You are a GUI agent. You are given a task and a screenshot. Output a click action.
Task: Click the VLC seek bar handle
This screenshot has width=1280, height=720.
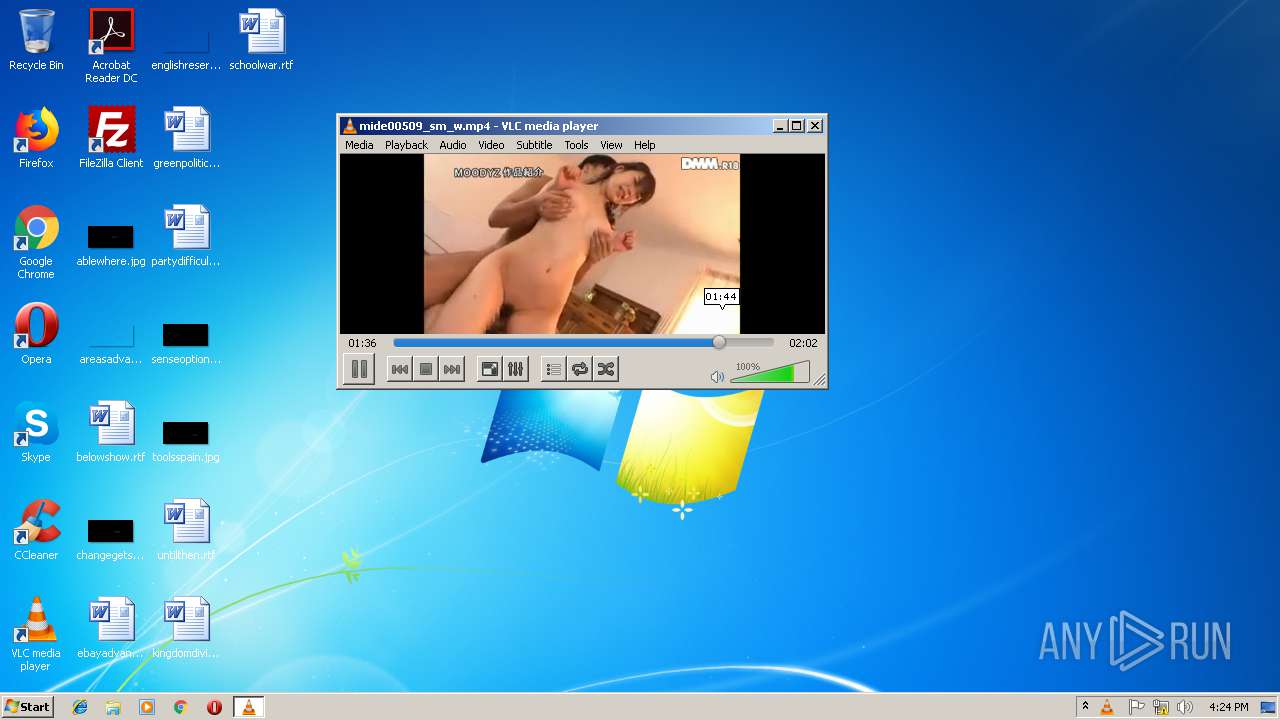(x=719, y=342)
